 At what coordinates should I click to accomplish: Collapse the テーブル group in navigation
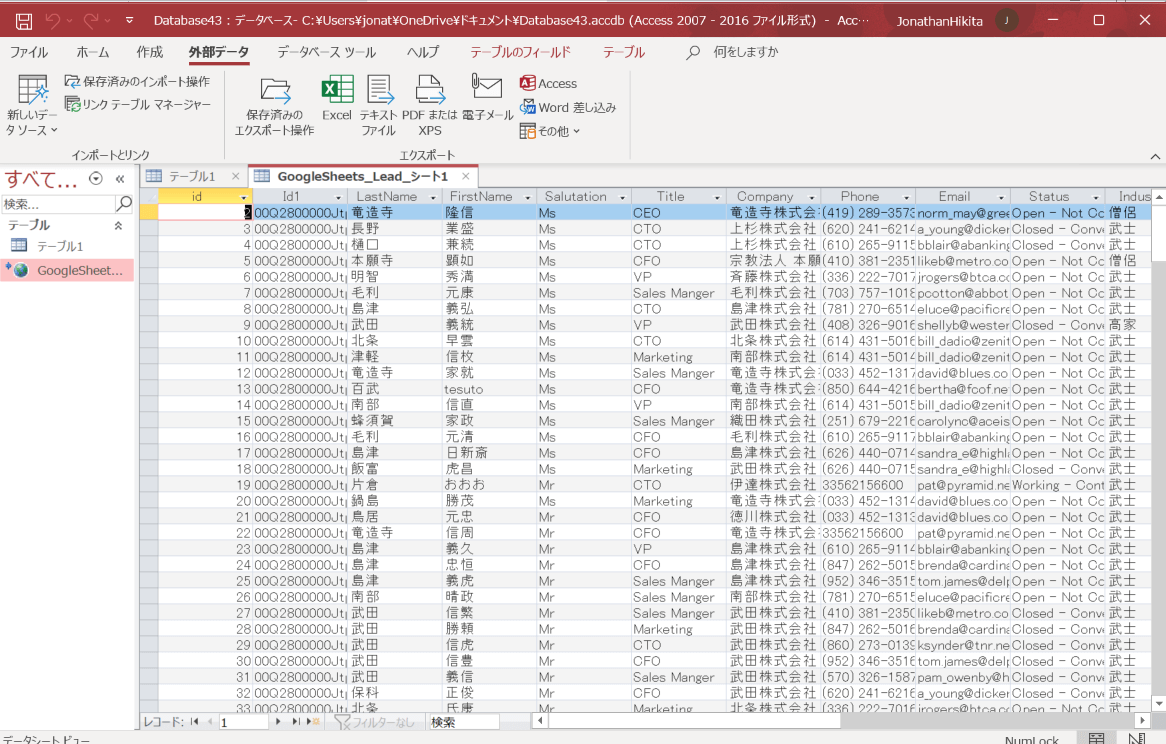[117, 225]
